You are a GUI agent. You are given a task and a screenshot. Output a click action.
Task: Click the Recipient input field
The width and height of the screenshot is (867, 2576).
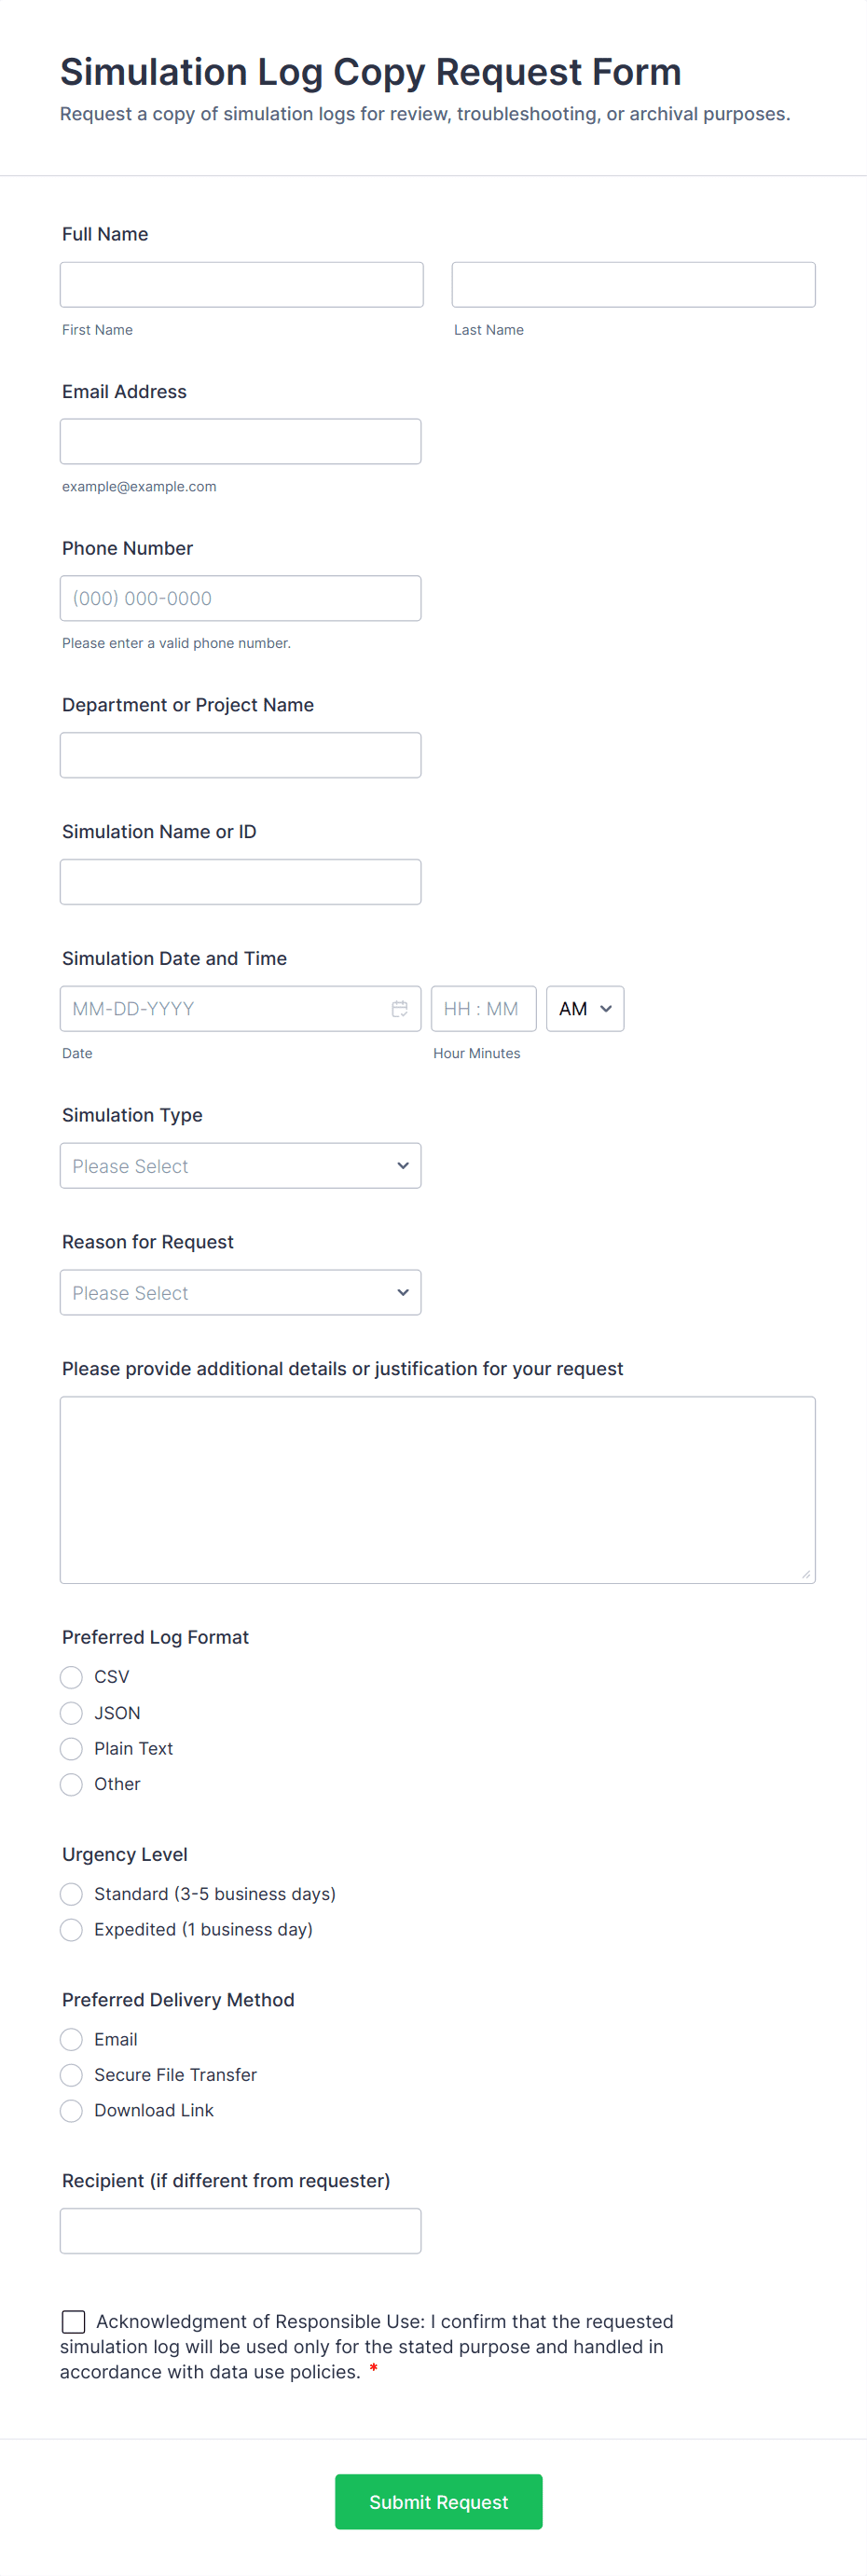240,2231
